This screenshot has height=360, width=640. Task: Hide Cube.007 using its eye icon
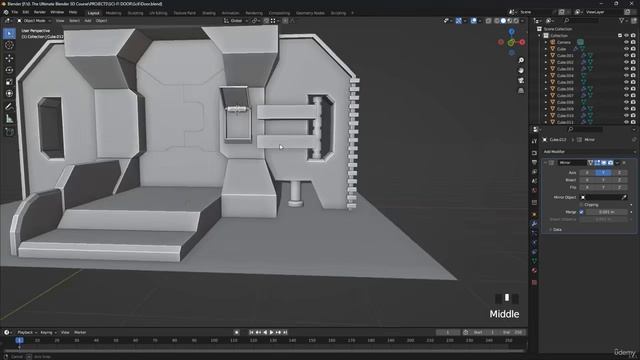tap(627, 96)
